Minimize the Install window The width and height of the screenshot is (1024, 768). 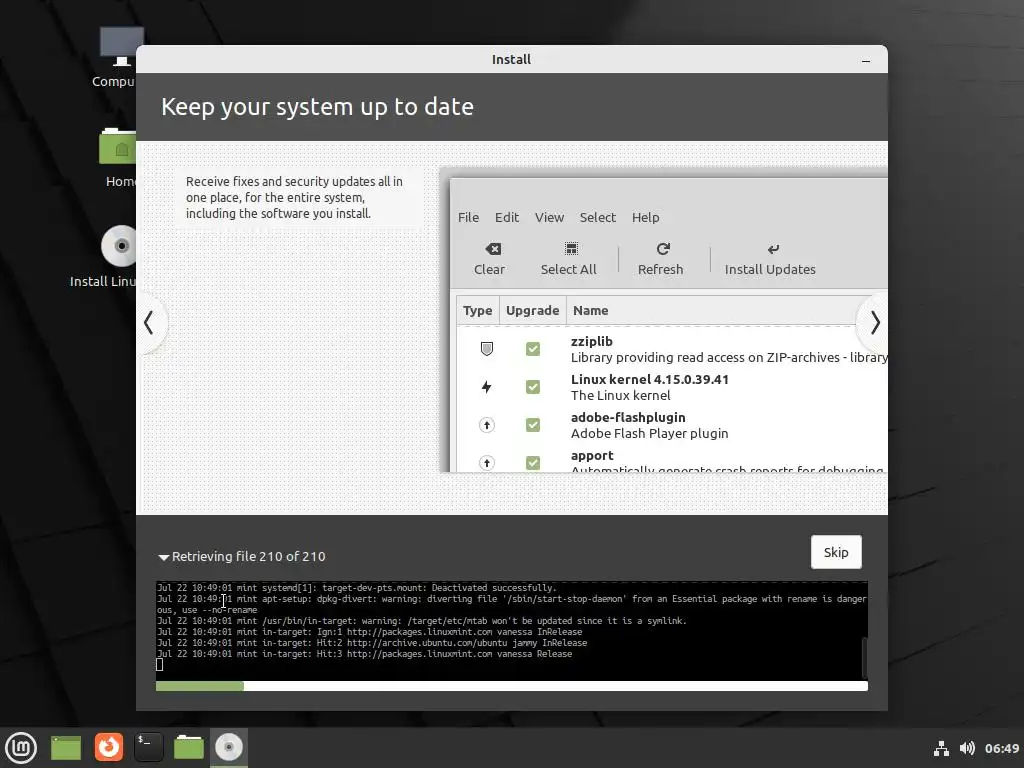866,60
